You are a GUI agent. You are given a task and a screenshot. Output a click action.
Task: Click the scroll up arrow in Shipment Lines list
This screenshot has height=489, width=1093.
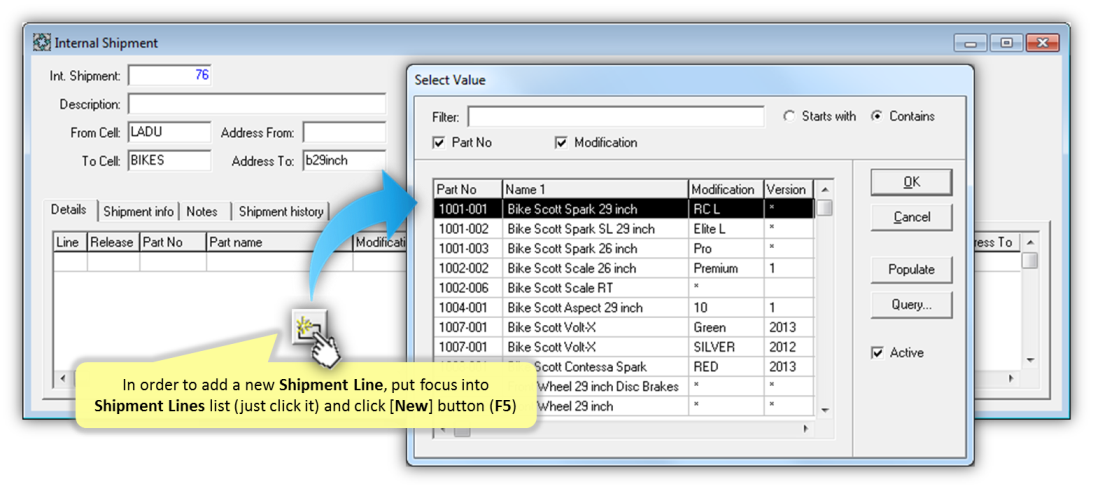click(1030, 242)
